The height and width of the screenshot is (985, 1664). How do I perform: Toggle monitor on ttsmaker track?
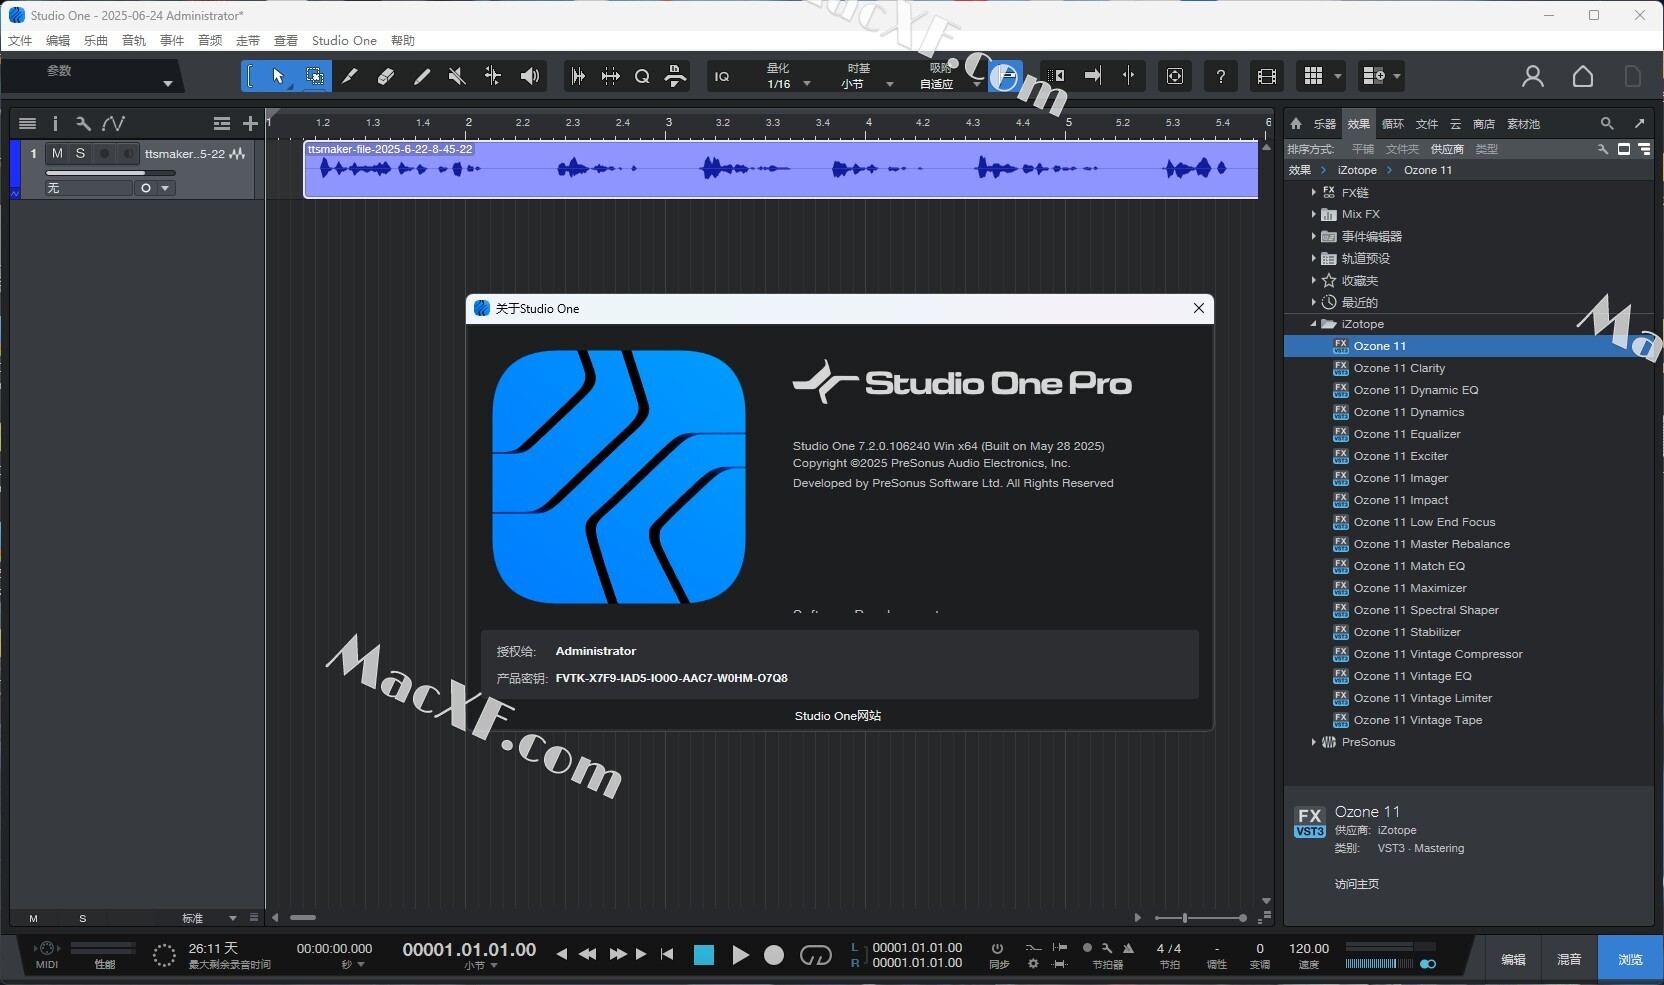[x=127, y=153]
